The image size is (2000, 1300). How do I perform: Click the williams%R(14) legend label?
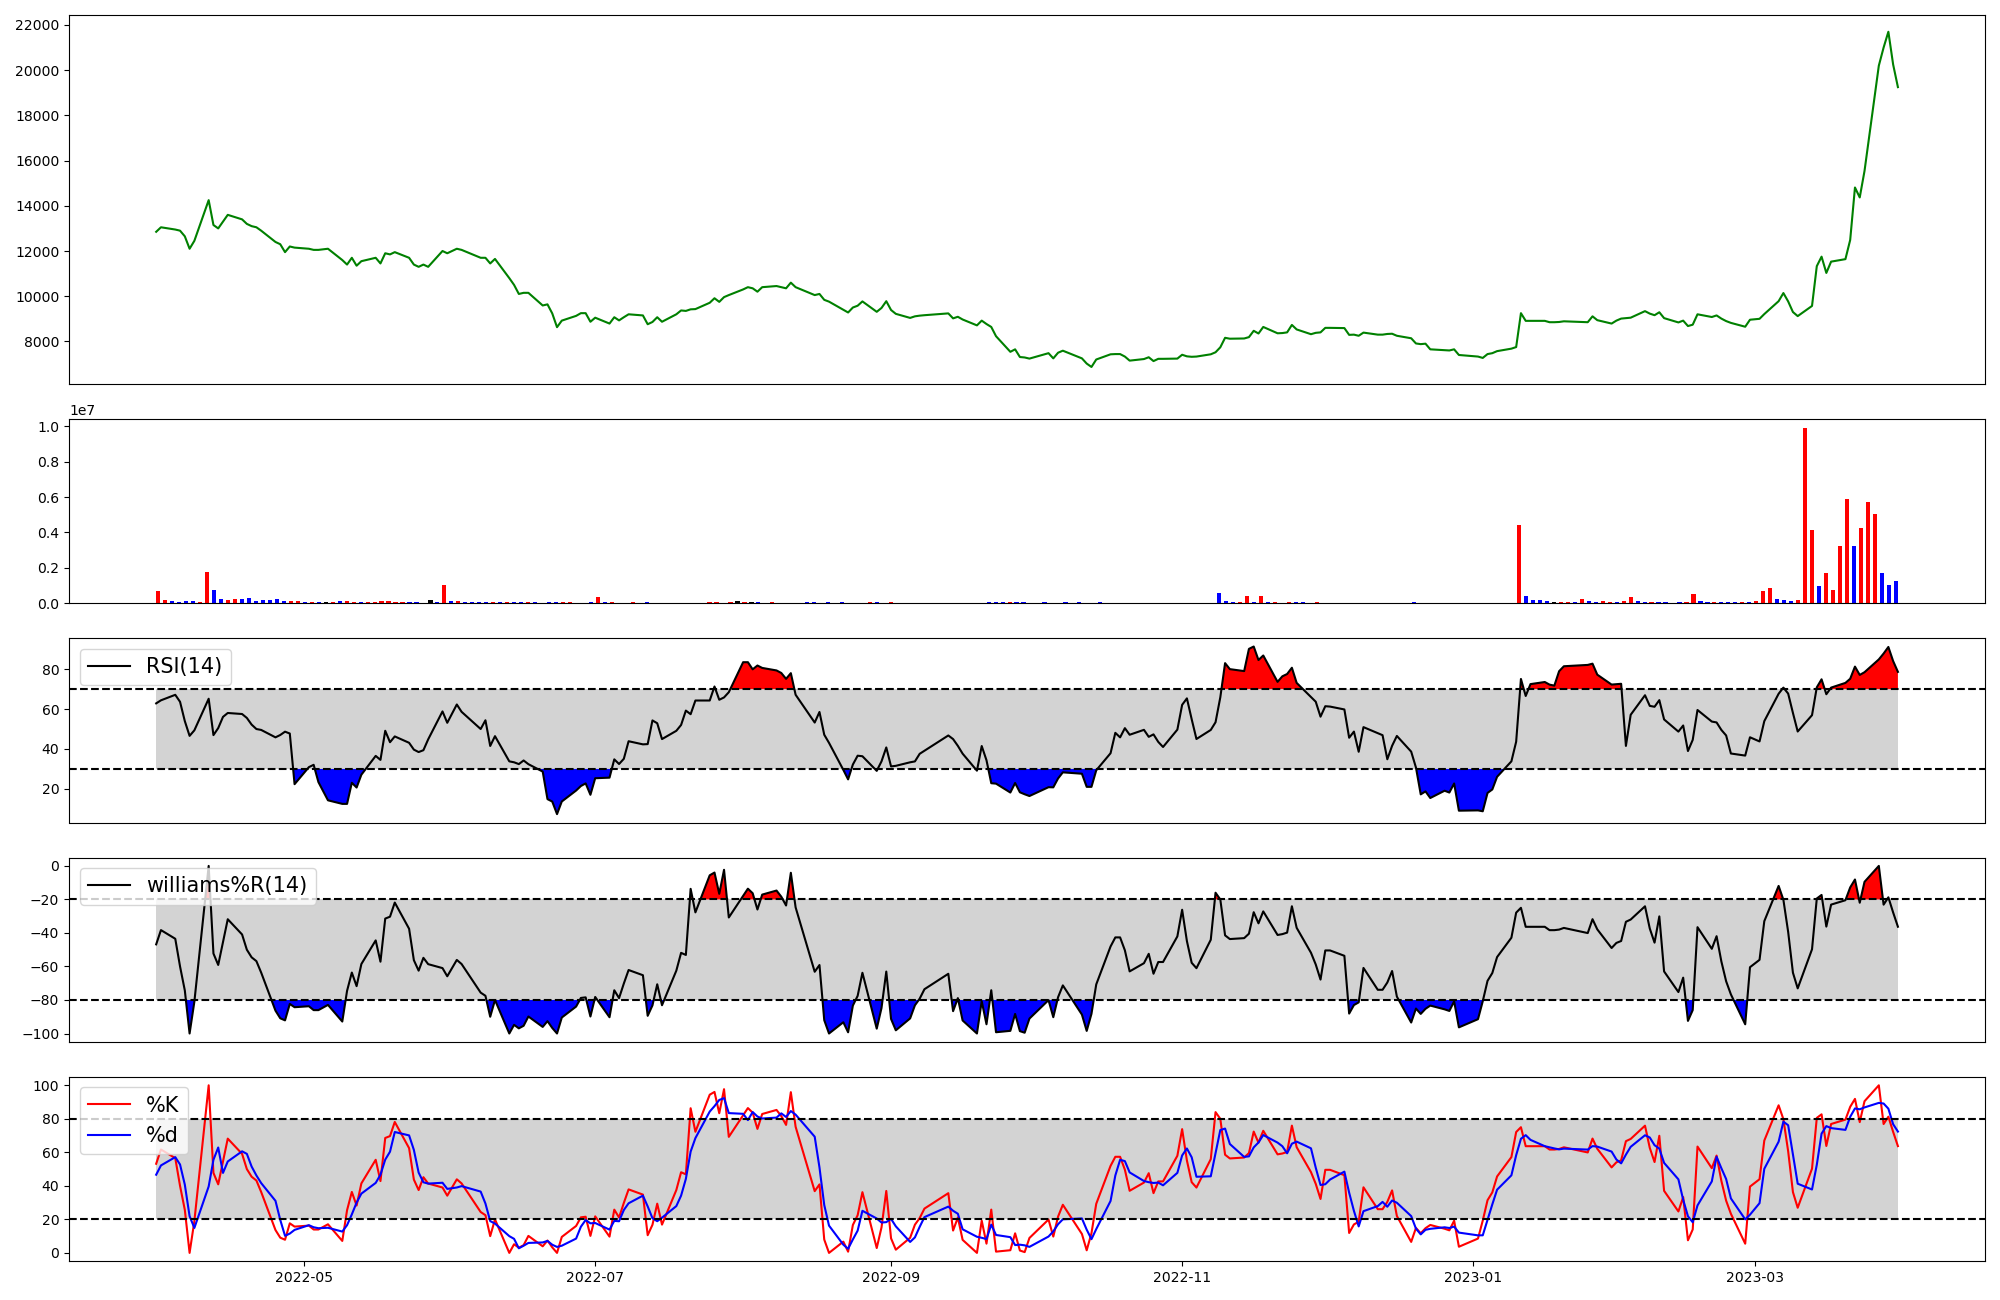[x=226, y=885]
